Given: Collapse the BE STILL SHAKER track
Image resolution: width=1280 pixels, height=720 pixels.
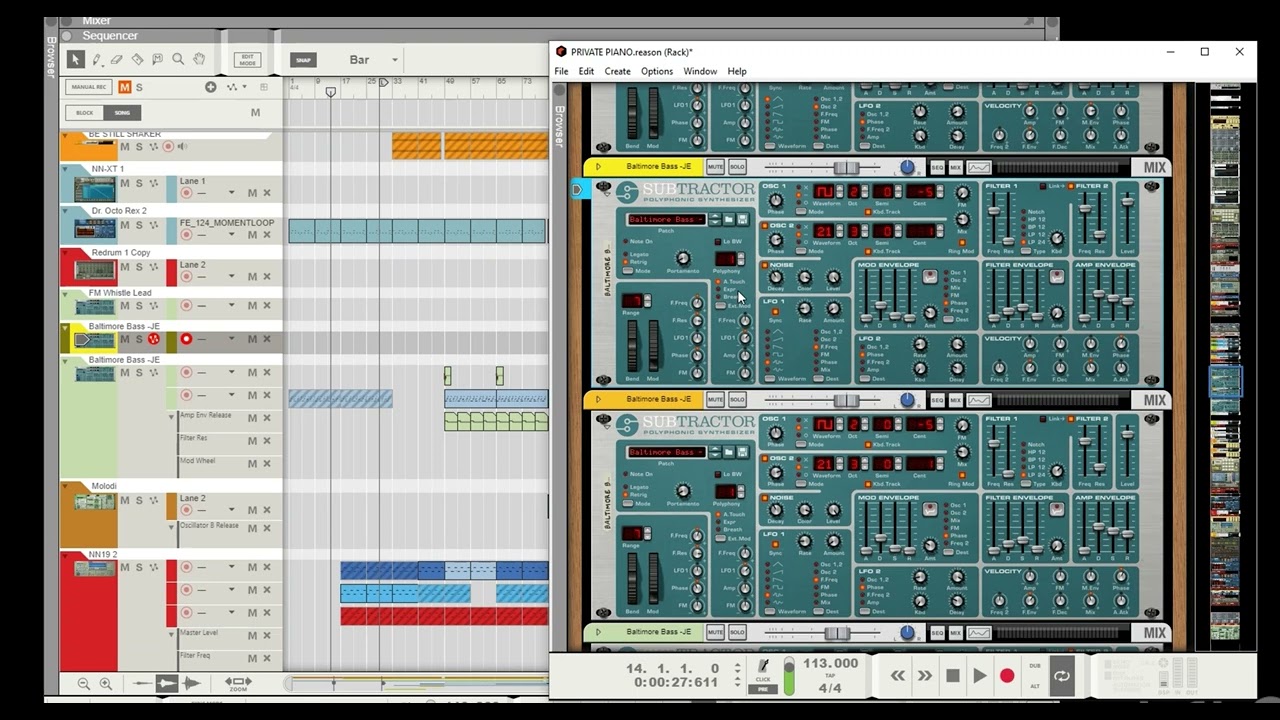Looking at the screenshot, I should pyautogui.click(x=66, y=135).
